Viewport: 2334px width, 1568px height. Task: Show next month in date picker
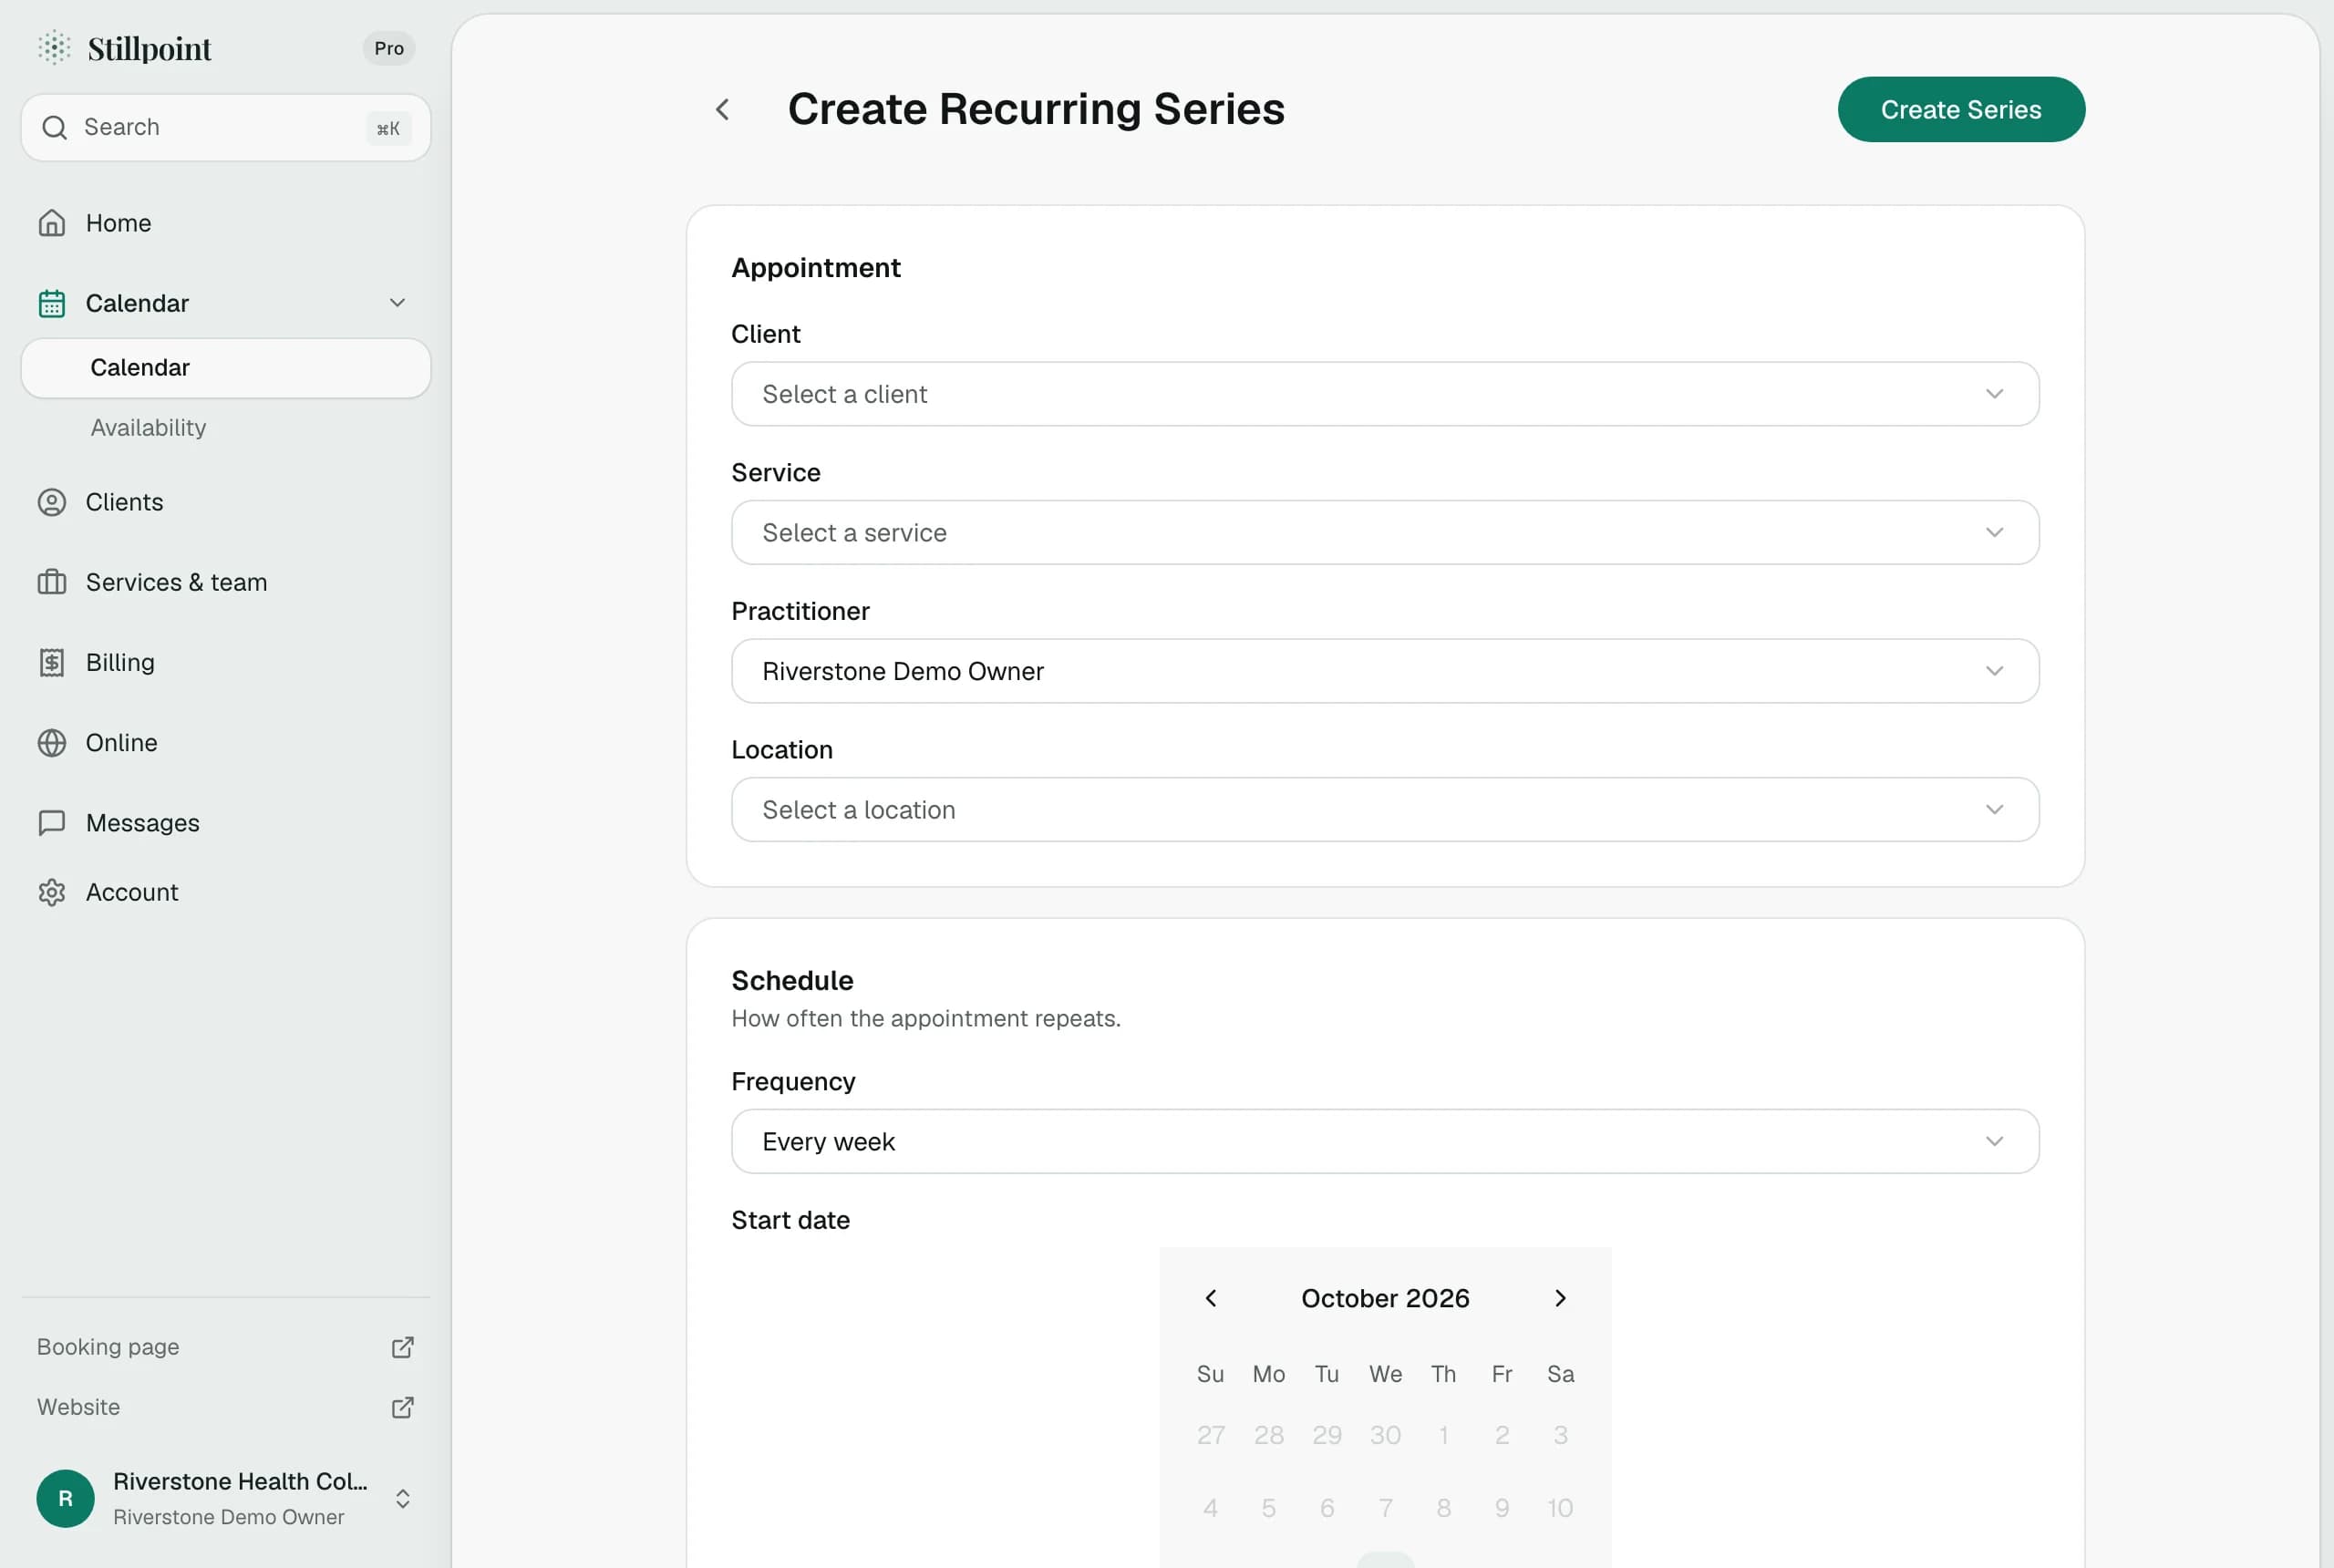tap(1560, 1298)
